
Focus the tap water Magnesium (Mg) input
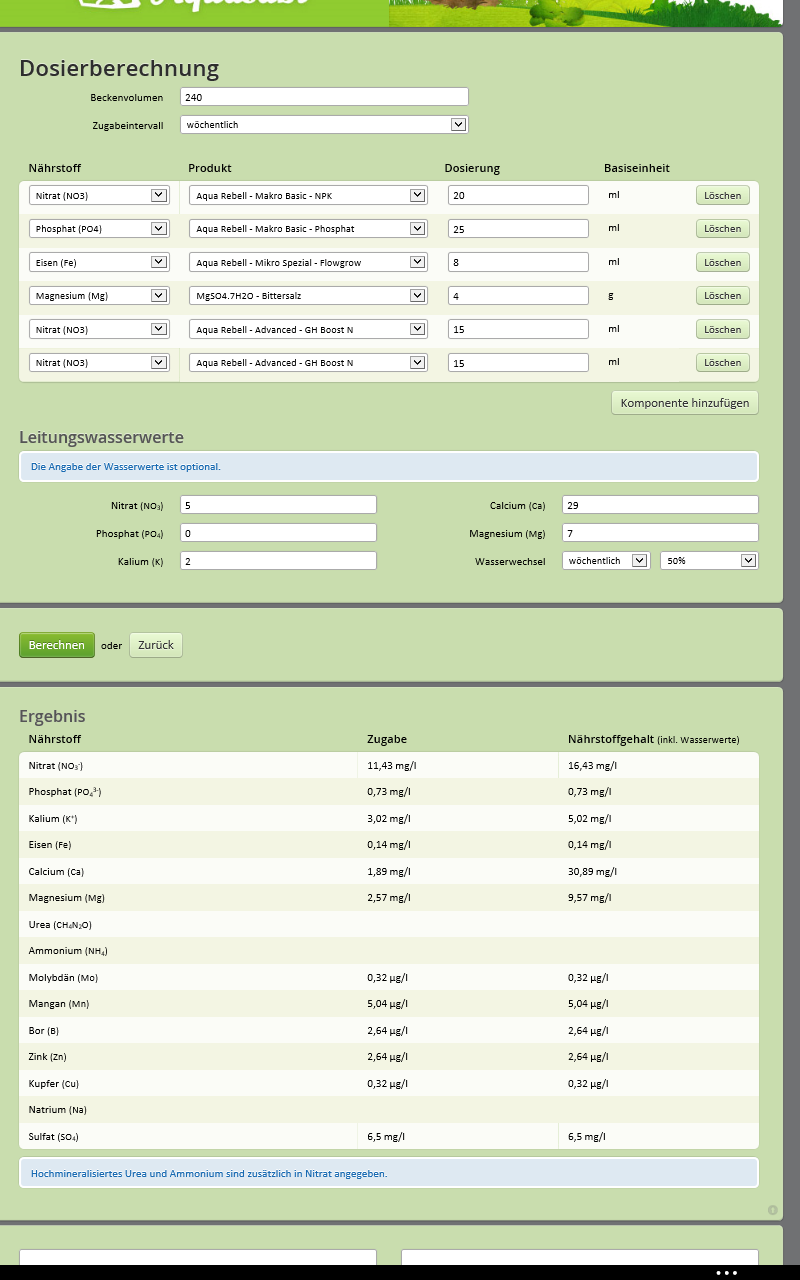(x=660, y=533)
